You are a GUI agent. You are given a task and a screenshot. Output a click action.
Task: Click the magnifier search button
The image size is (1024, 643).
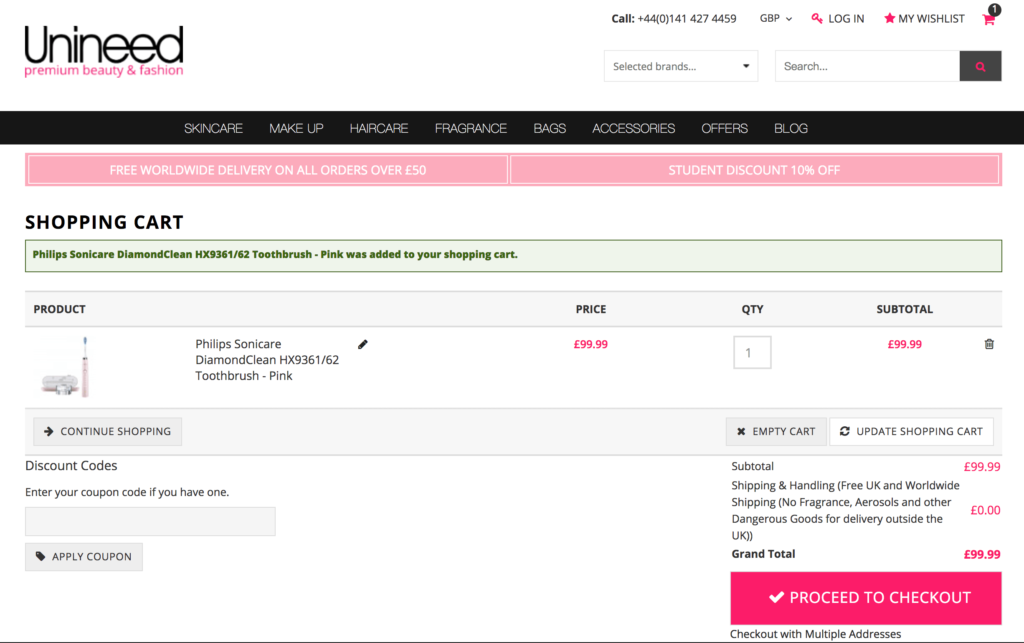point(980,66)
